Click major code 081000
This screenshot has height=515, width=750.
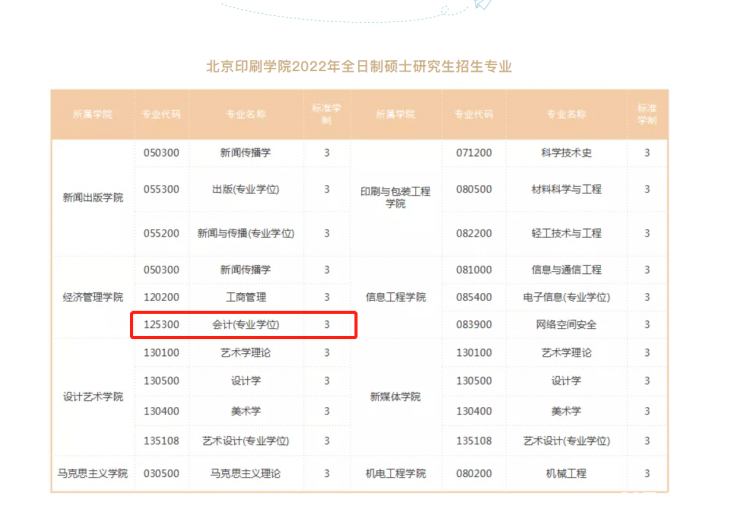pyautogui.click(x=474, y=270)
